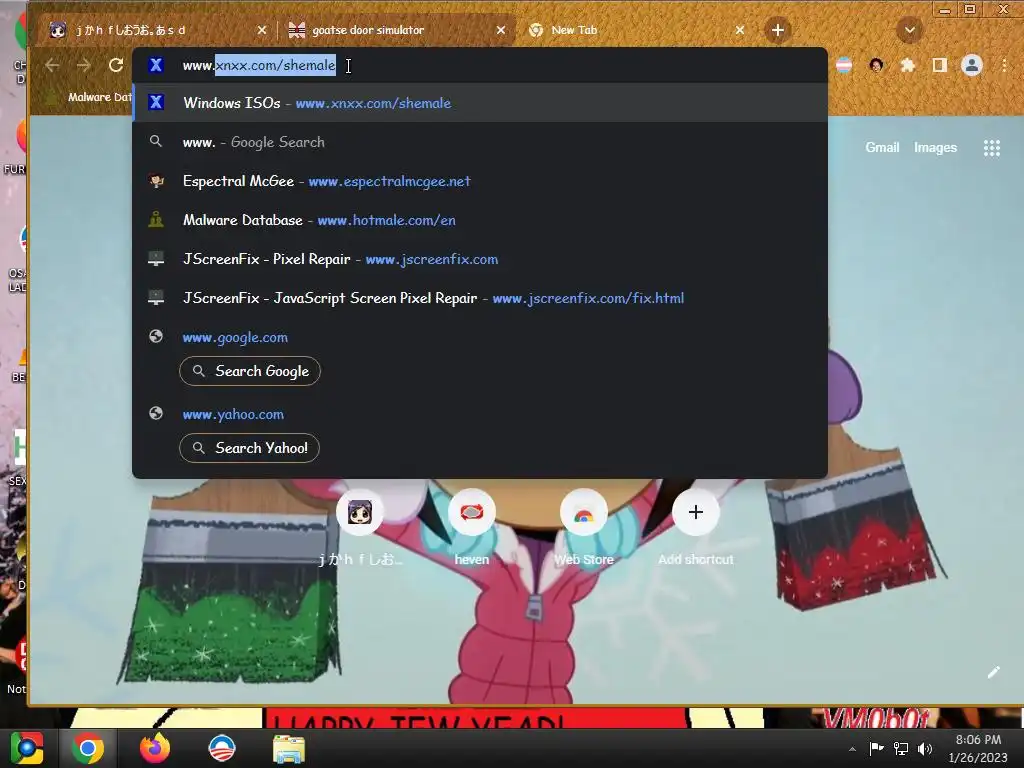Screen dimensions: 1024x768
Task: Click the Espectral McGee favicon
Action: [156, 181]
